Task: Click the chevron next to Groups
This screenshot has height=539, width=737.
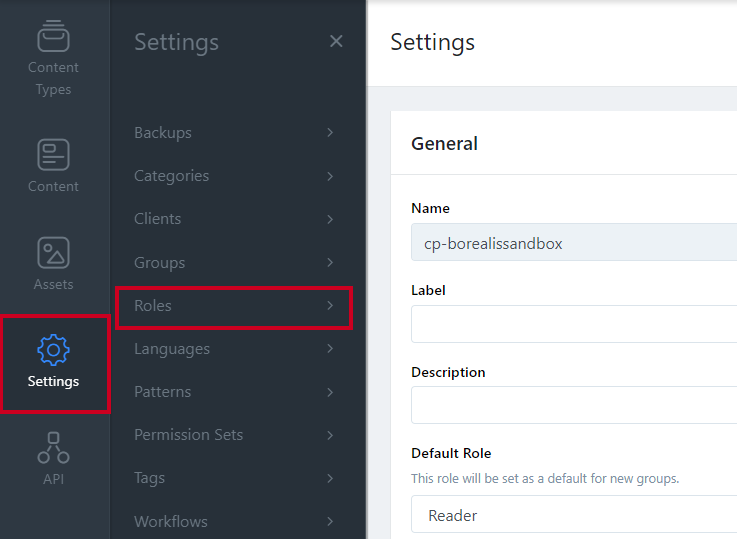Action: coord(330,262)
